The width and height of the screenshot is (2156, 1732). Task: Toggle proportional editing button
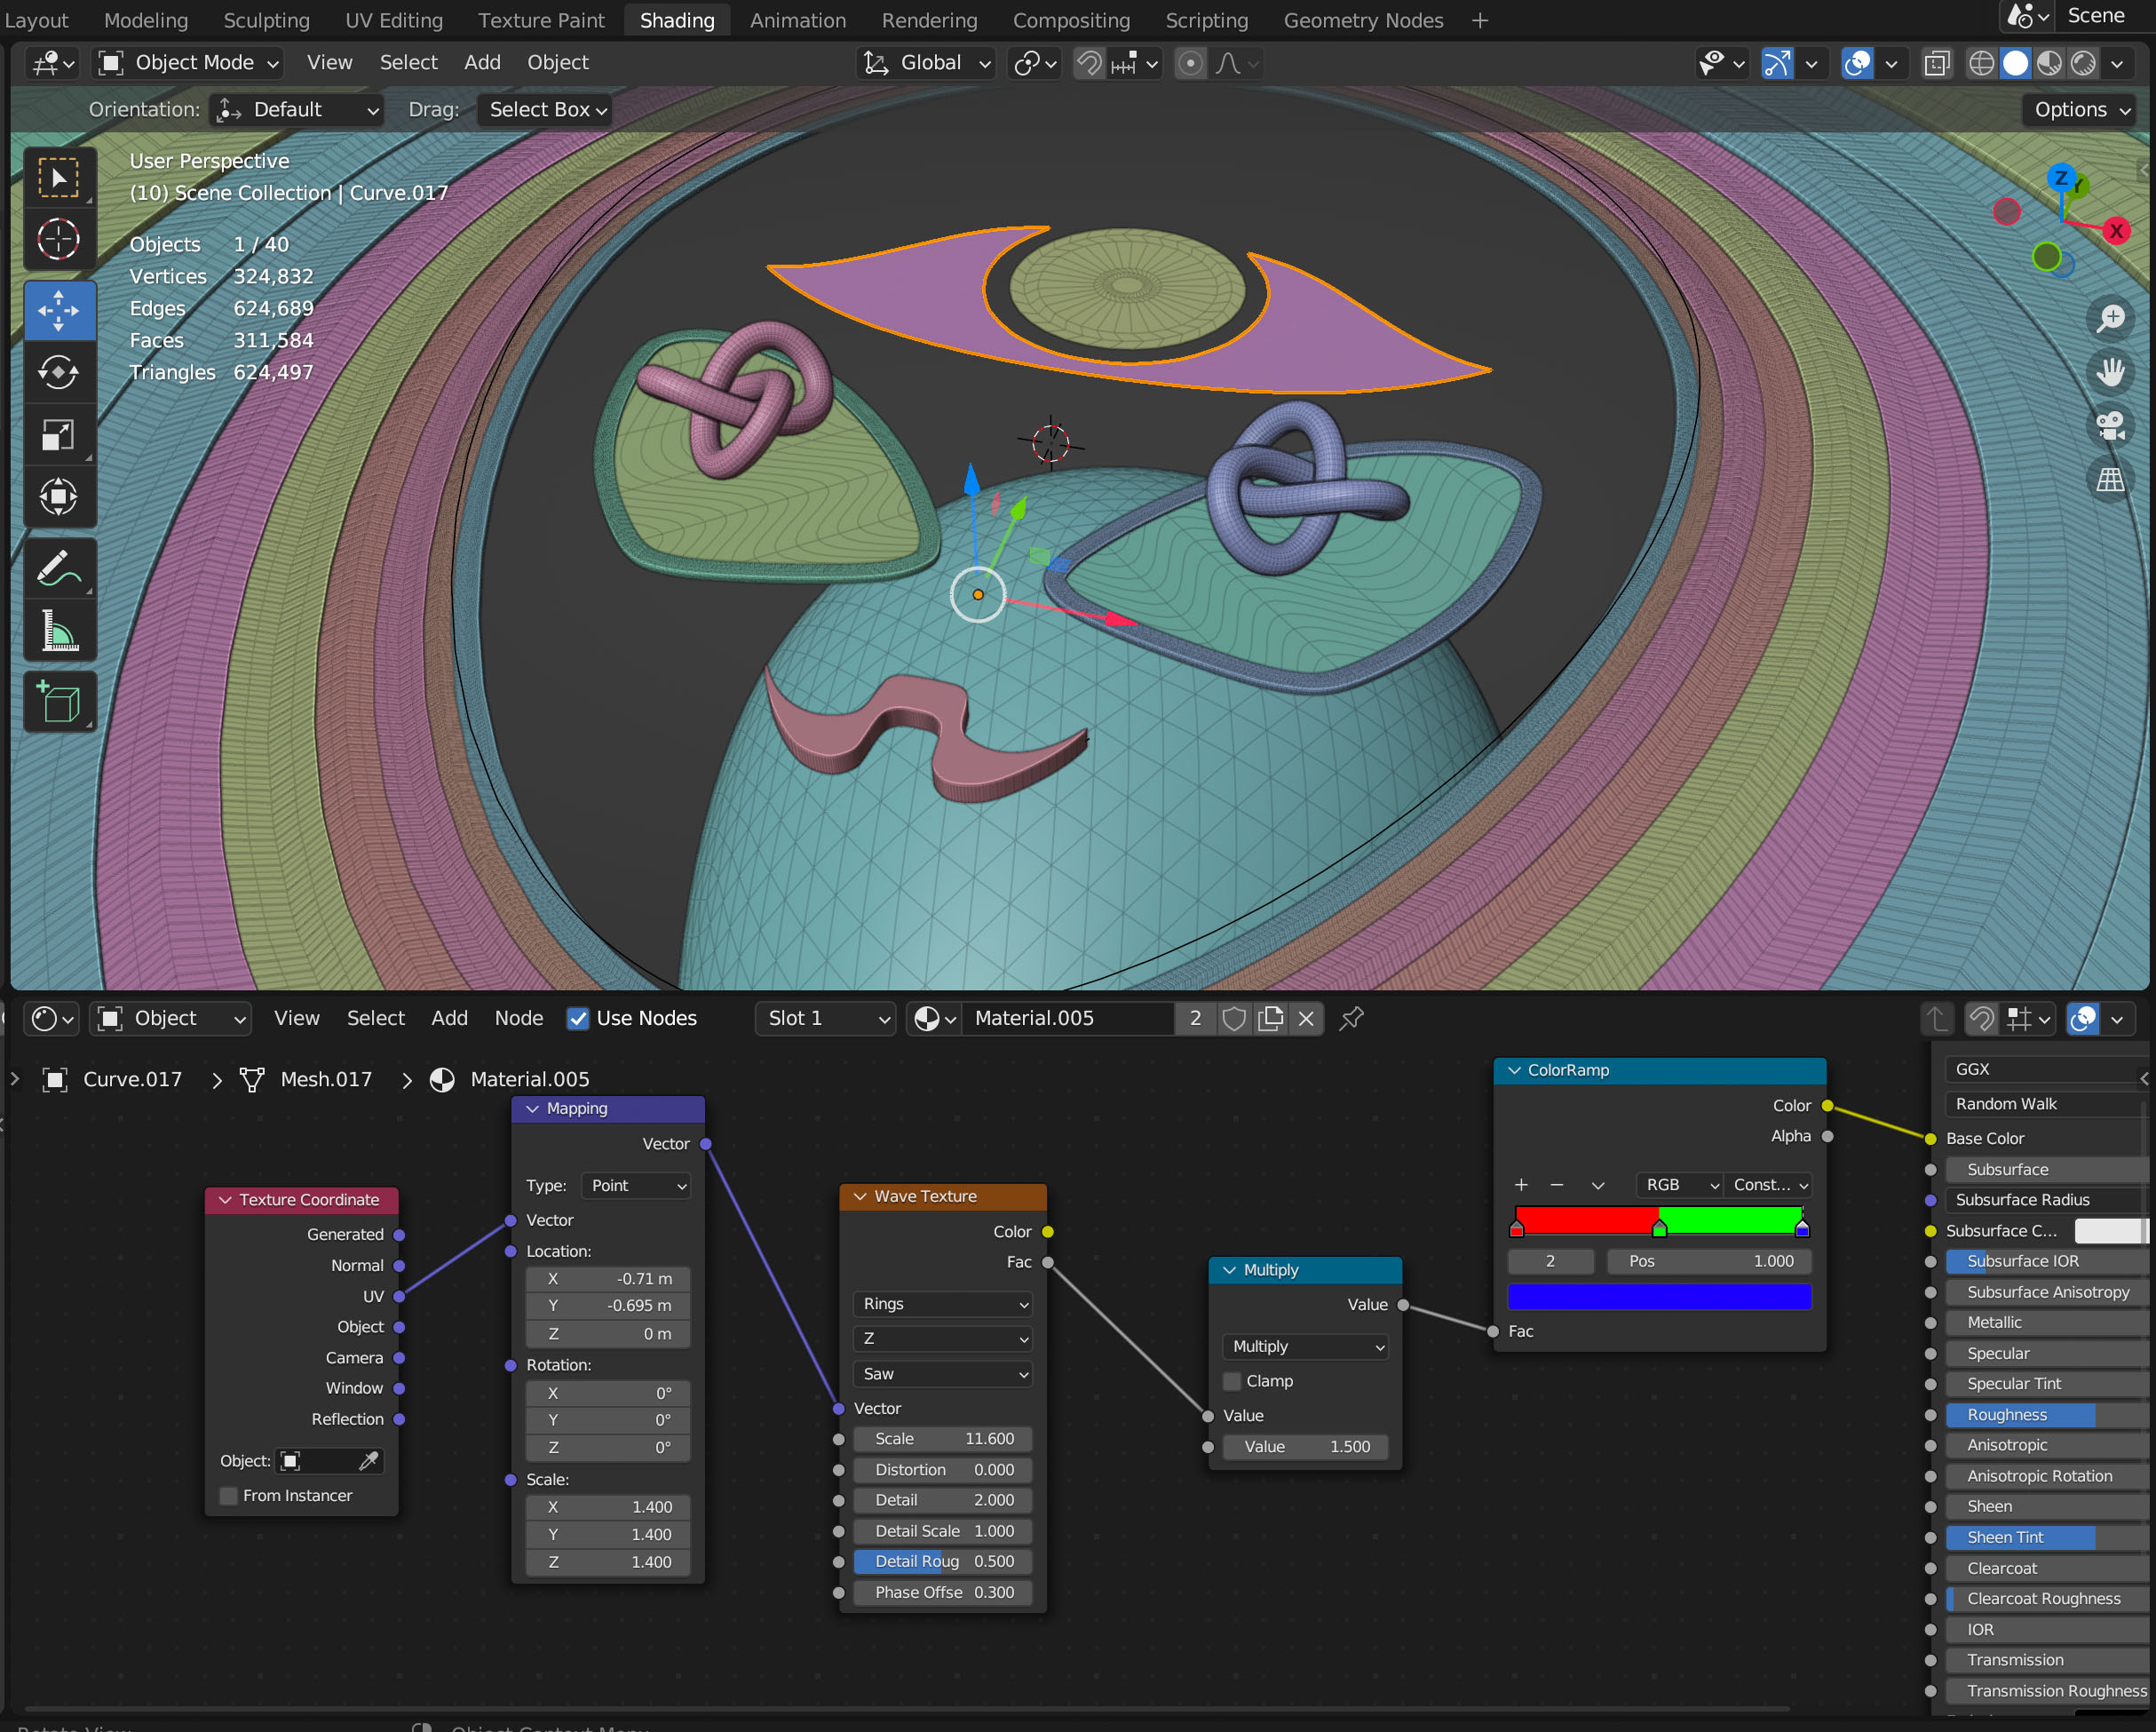(1190, 63)
